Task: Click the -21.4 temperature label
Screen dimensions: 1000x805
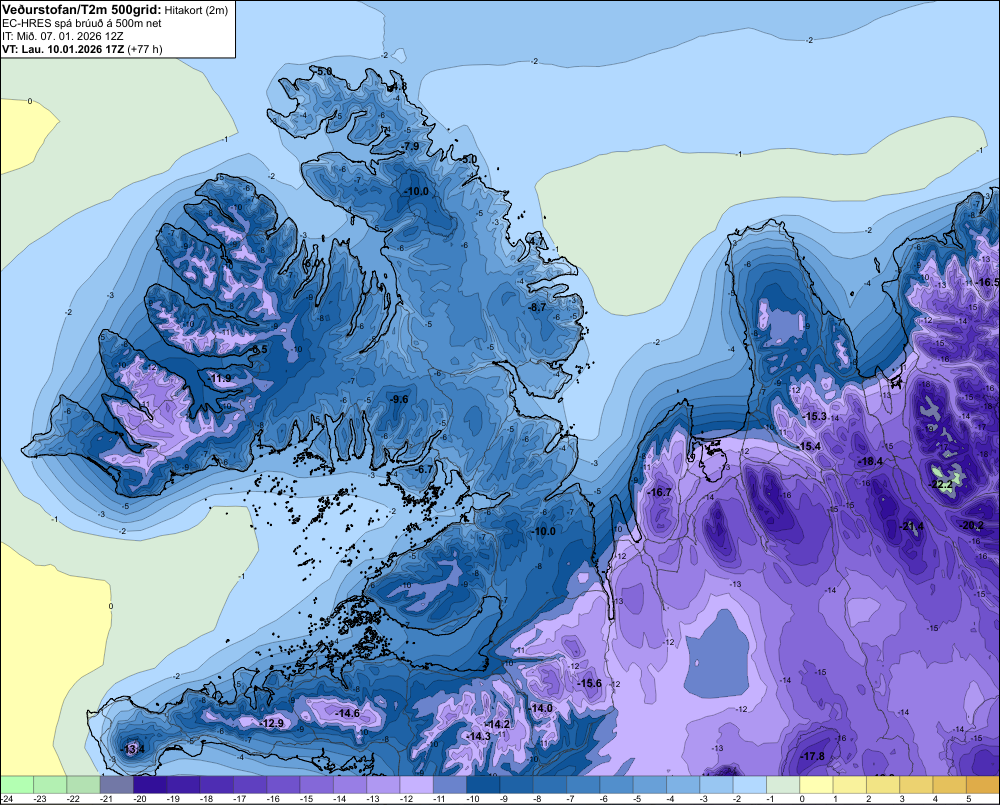Action: click(912, 526)
